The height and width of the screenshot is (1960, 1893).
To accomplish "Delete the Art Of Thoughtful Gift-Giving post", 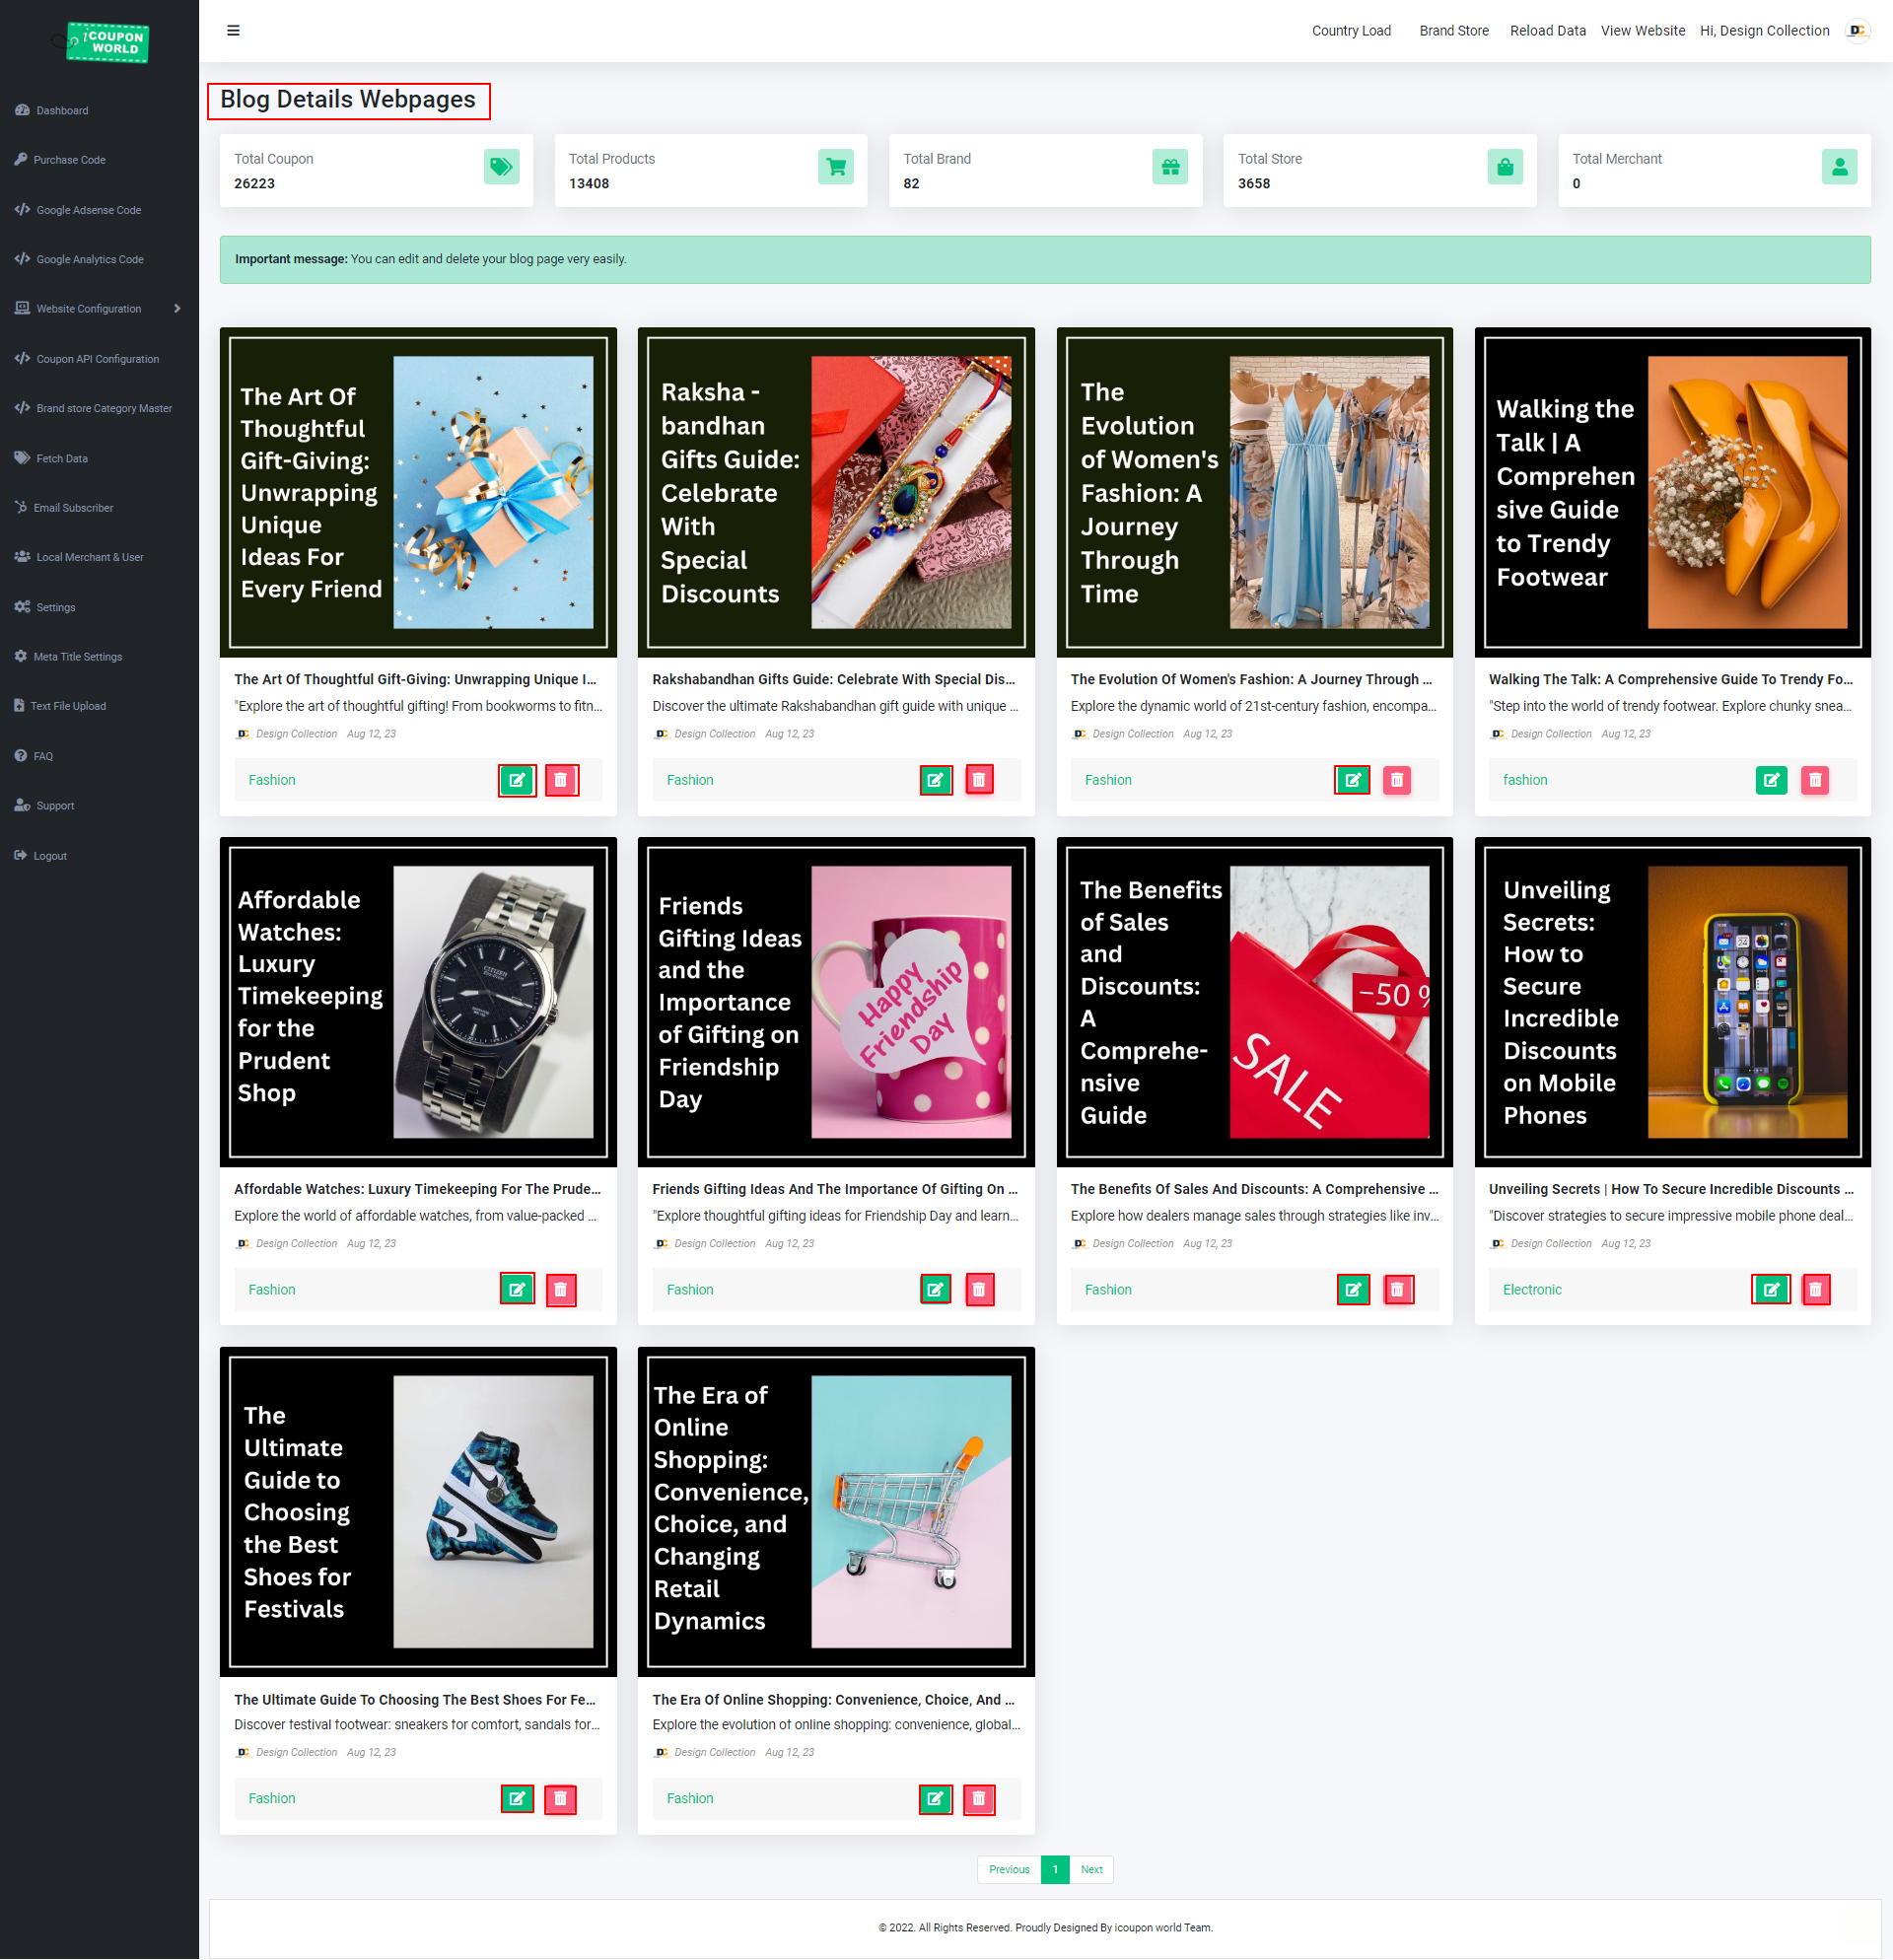I will pyautogui.click(x=561, y=780).
